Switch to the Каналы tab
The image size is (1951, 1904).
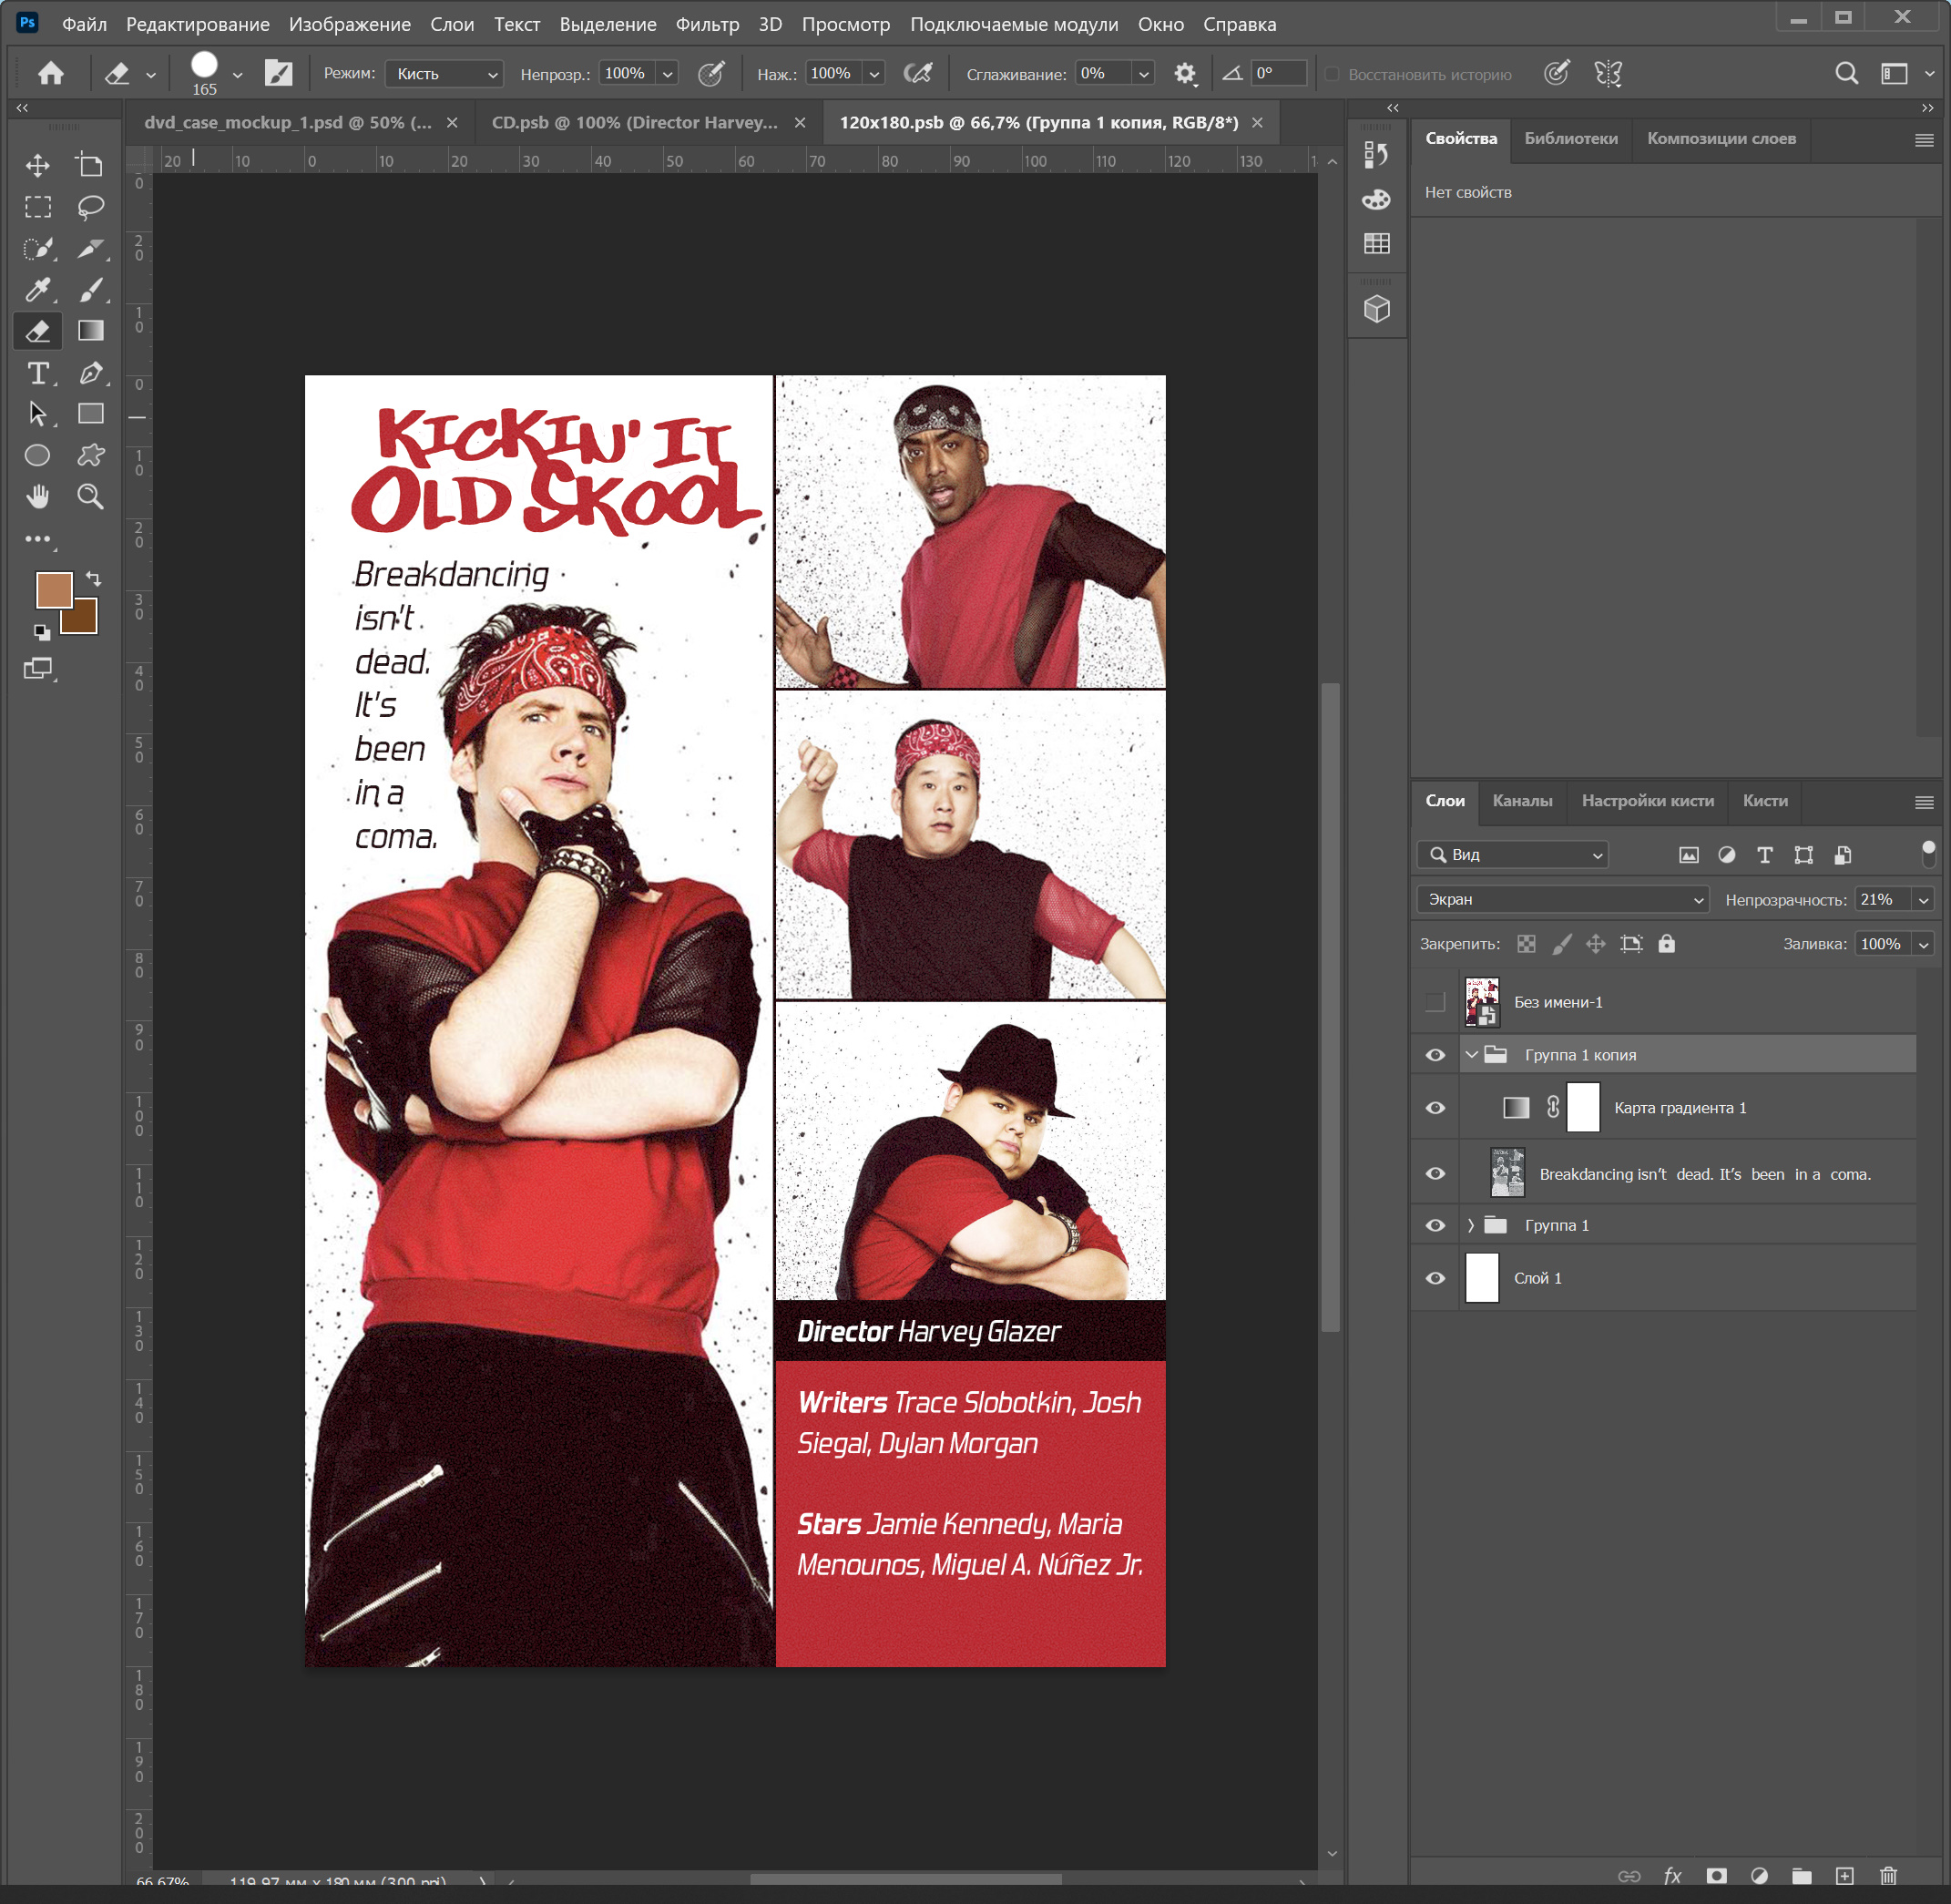pyautogui.click(x=1522, y=800)
